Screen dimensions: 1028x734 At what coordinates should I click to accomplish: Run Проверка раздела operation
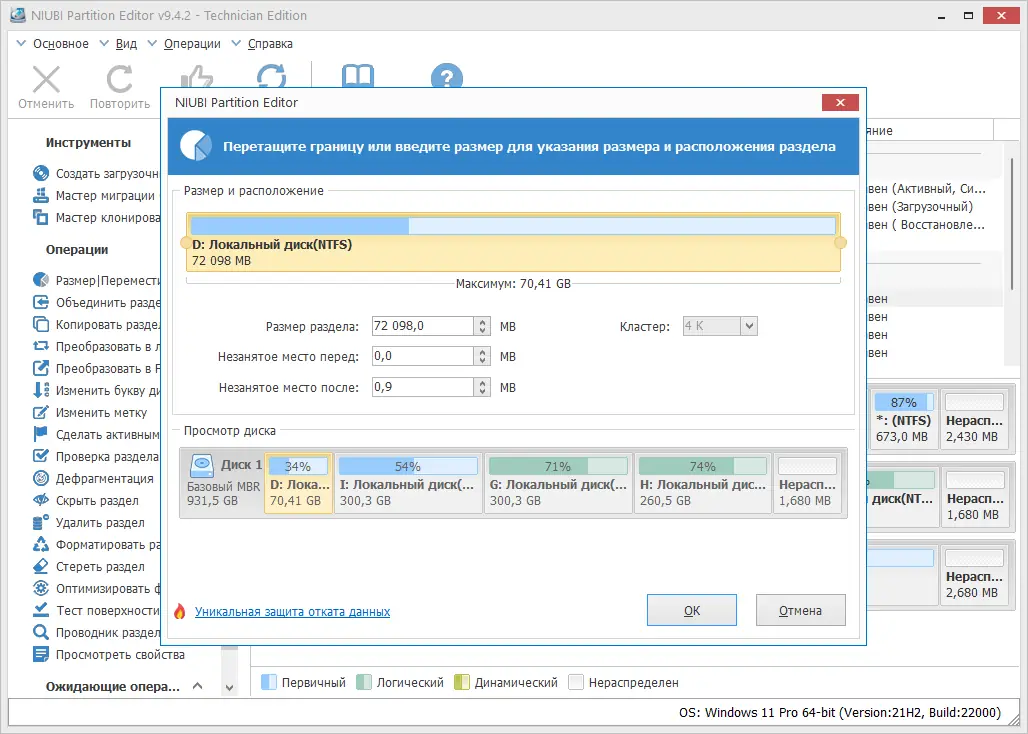point(96,457)
